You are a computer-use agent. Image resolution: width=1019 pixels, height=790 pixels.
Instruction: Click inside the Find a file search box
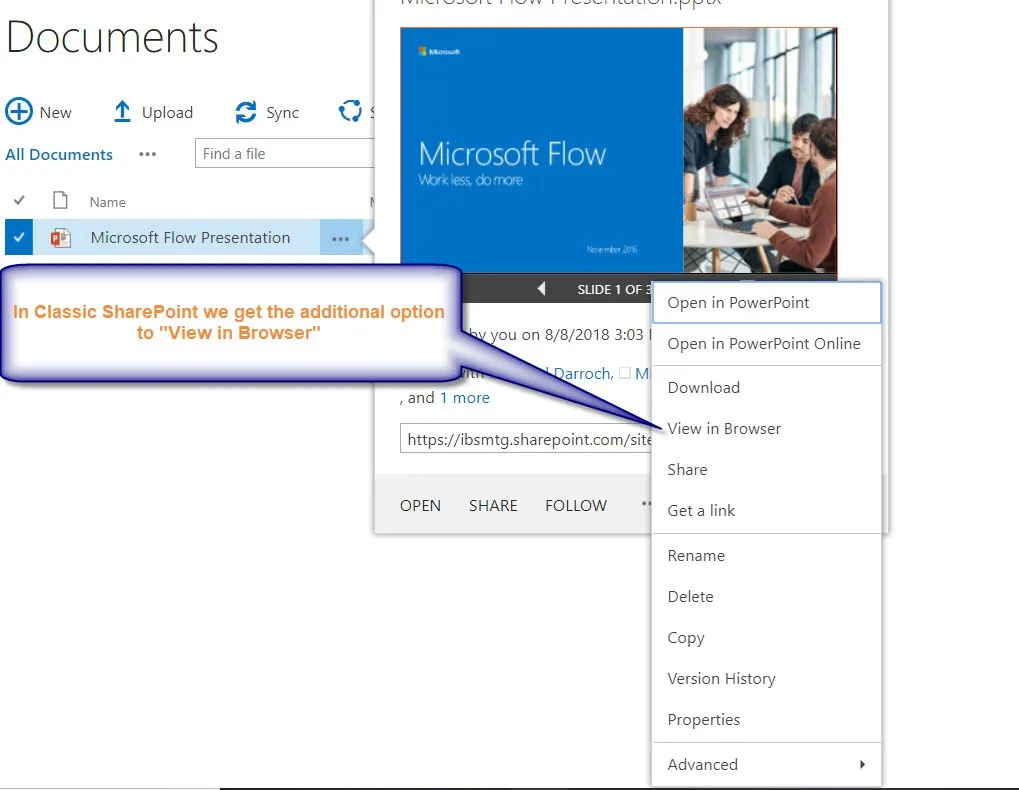pos(284,153)
